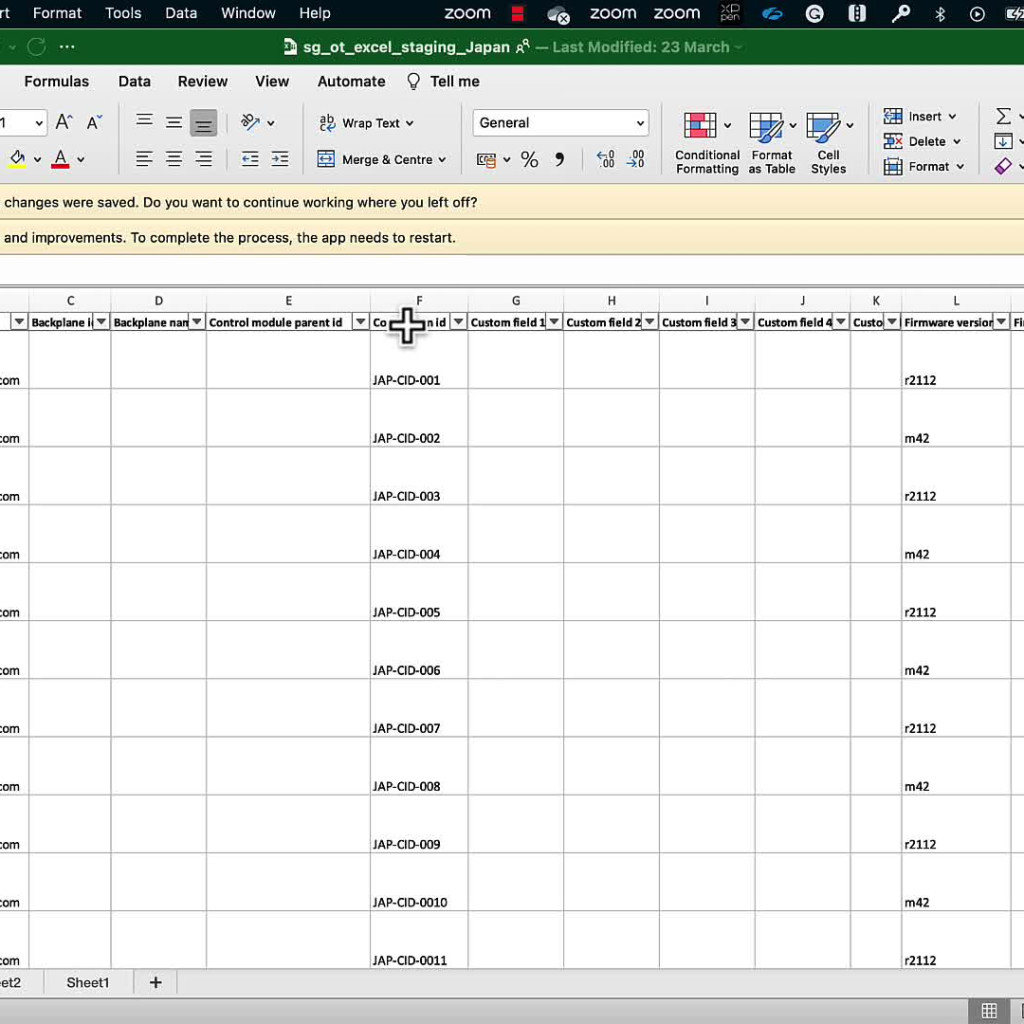
Task: Open Format cells menu button
Action: pyautogui.click(x=923, y=167)
